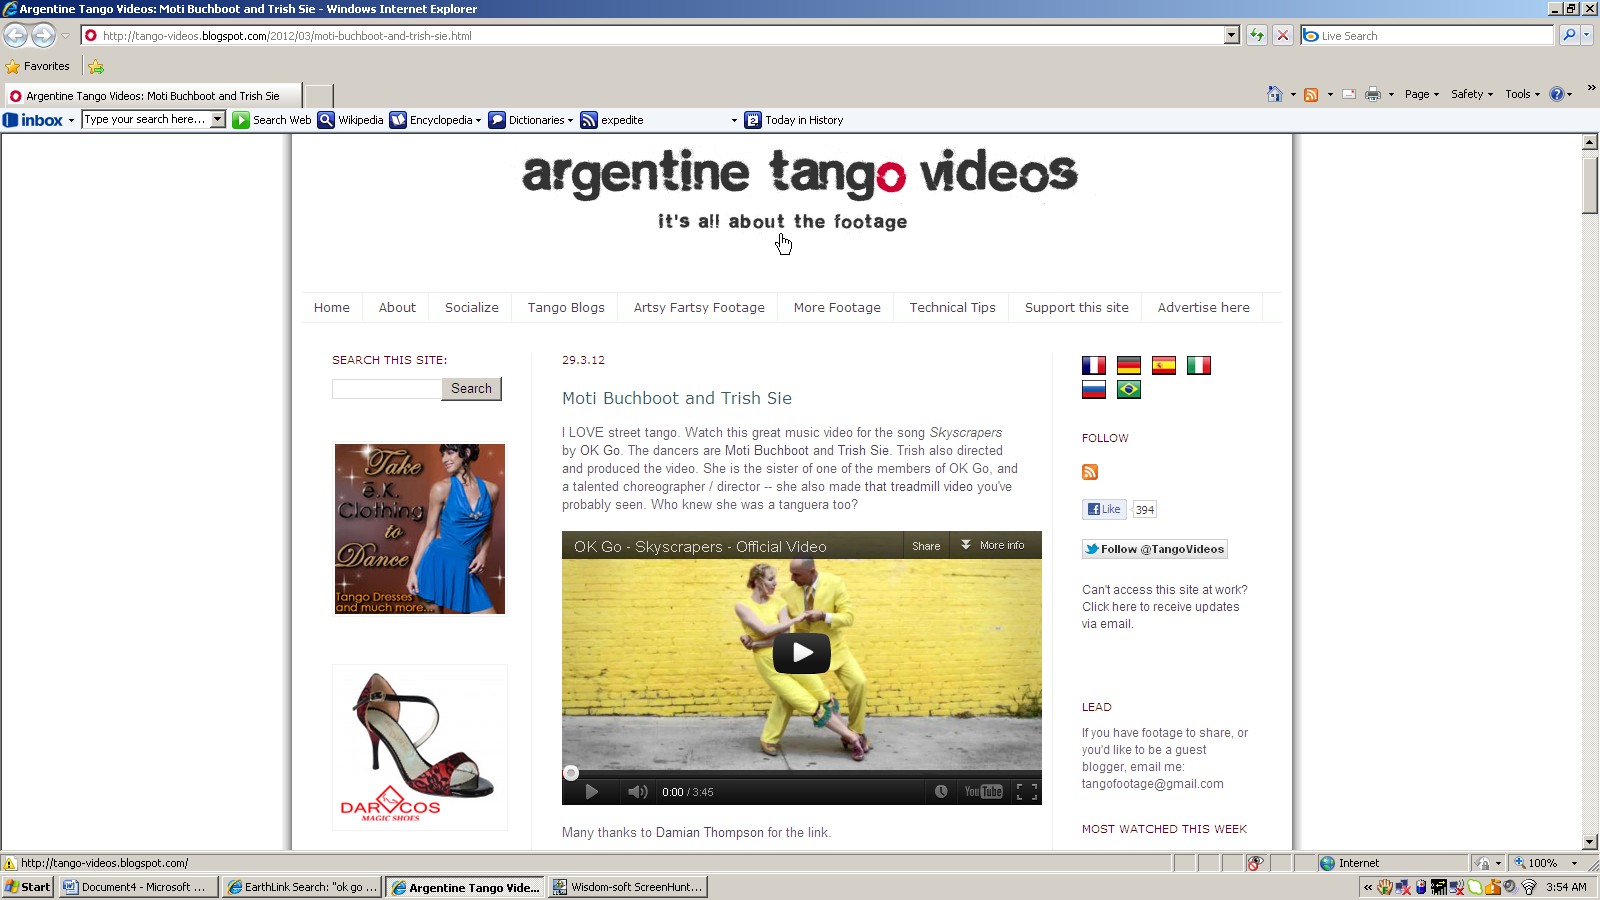Click the video progress scrubber handle
The height and width of the screenshot is (900, 1600).
pyautogui.click(x=571, y=773)
